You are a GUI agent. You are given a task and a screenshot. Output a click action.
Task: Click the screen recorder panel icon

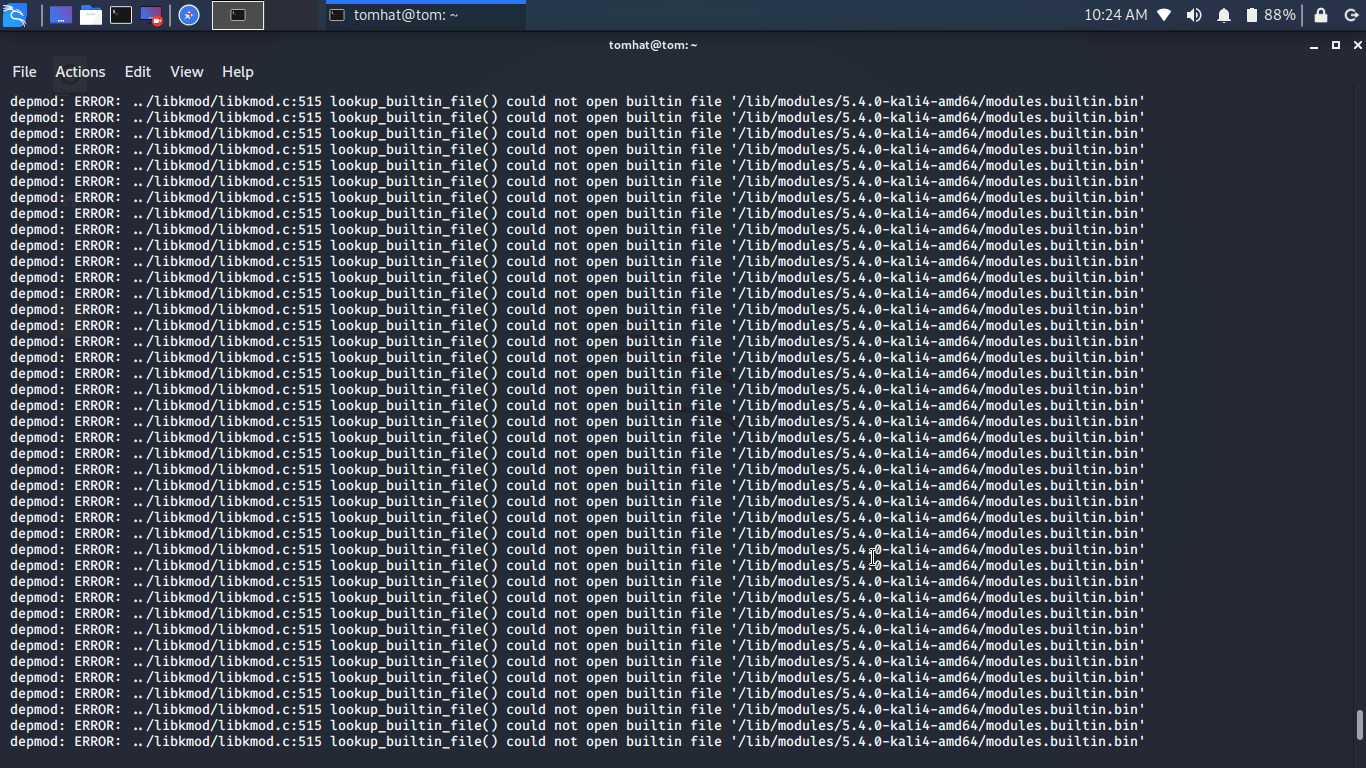tap(151, 15)
